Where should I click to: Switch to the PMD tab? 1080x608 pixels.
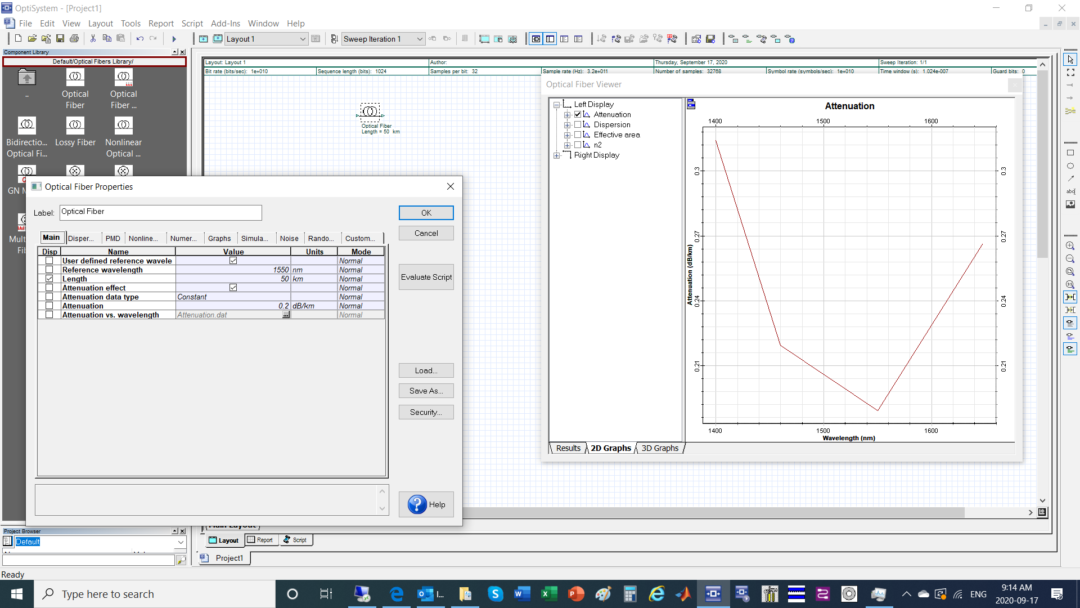pyautogui.click(x=113, y=238)
